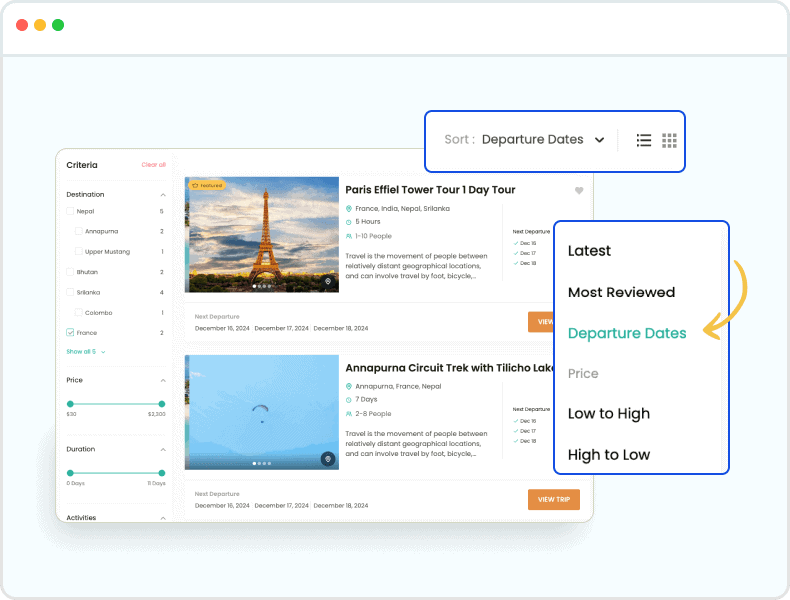This screenshot has height=600, width=790.
Task: Open the Eiffel Tower tour thumbnail
Action: (262, 234)
